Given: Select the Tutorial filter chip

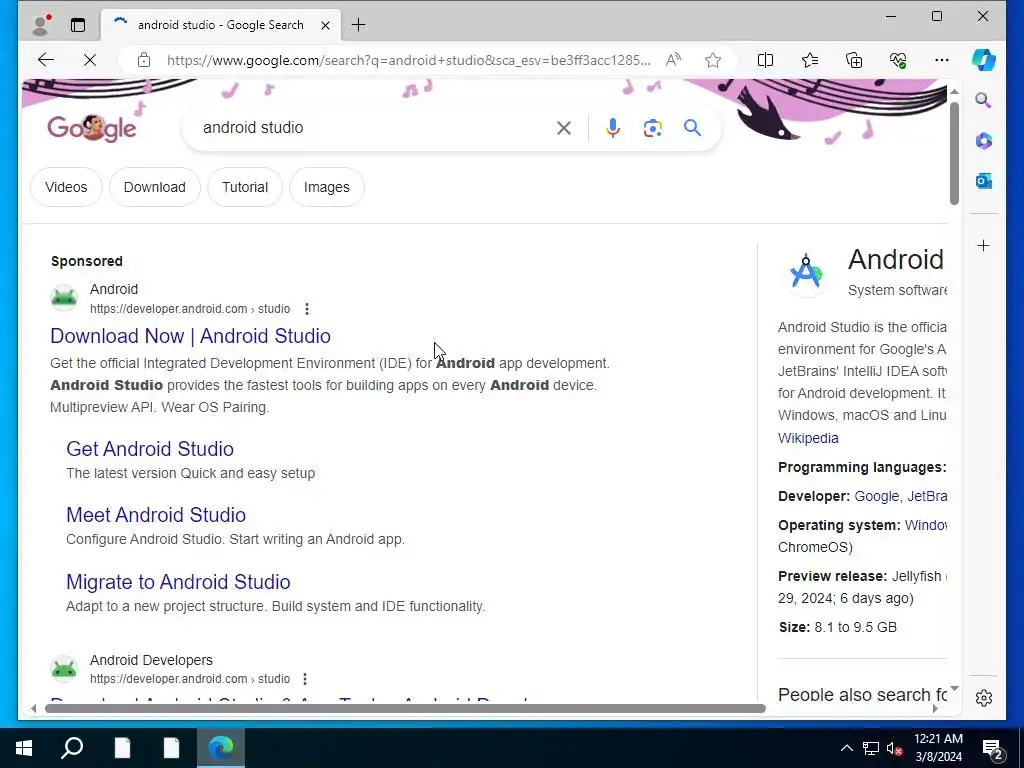Looking at the screenshot, I should [245, 187].
